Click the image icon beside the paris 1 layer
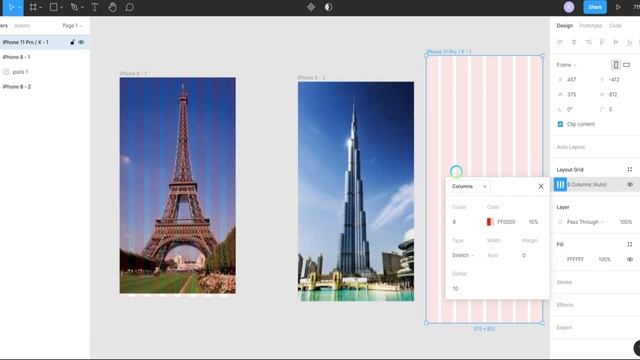The image size is (640, 360). tap(6, 72)
